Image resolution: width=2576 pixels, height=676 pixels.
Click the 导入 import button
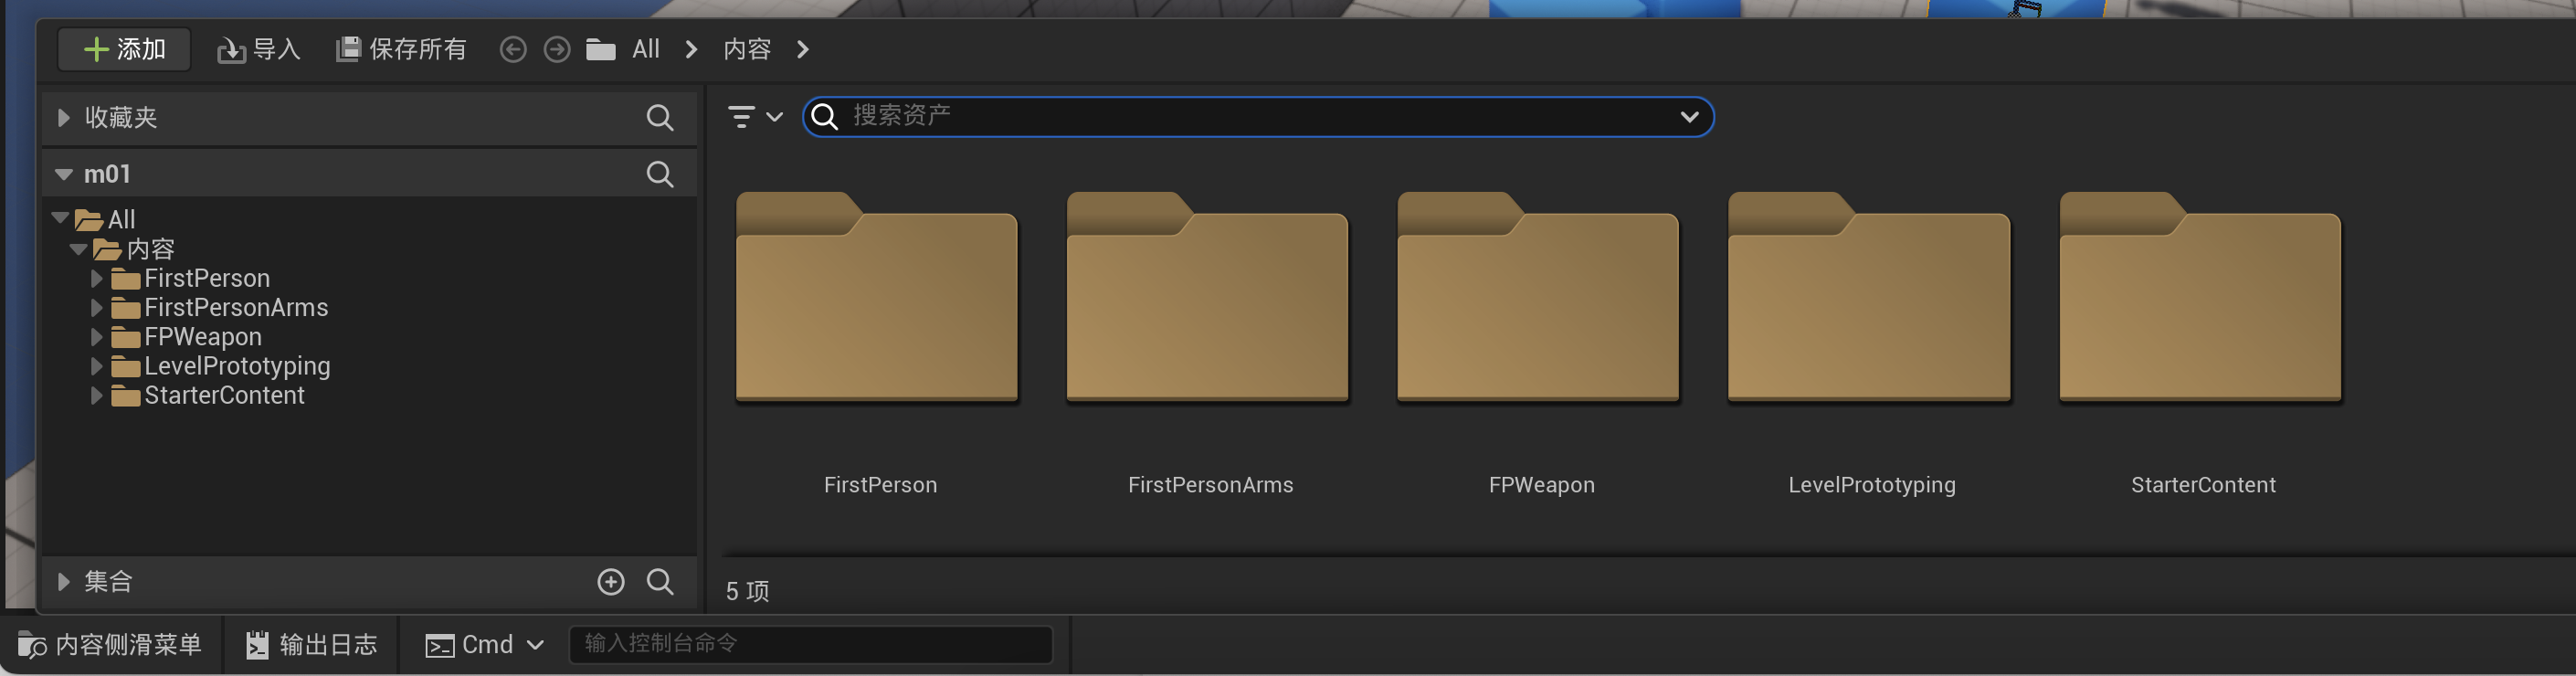click(259, 49)
